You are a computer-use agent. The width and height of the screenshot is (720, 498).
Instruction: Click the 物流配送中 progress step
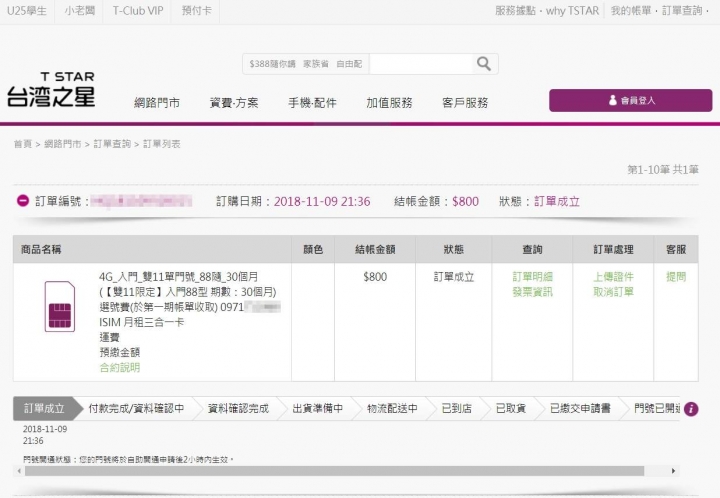point(392,408)
